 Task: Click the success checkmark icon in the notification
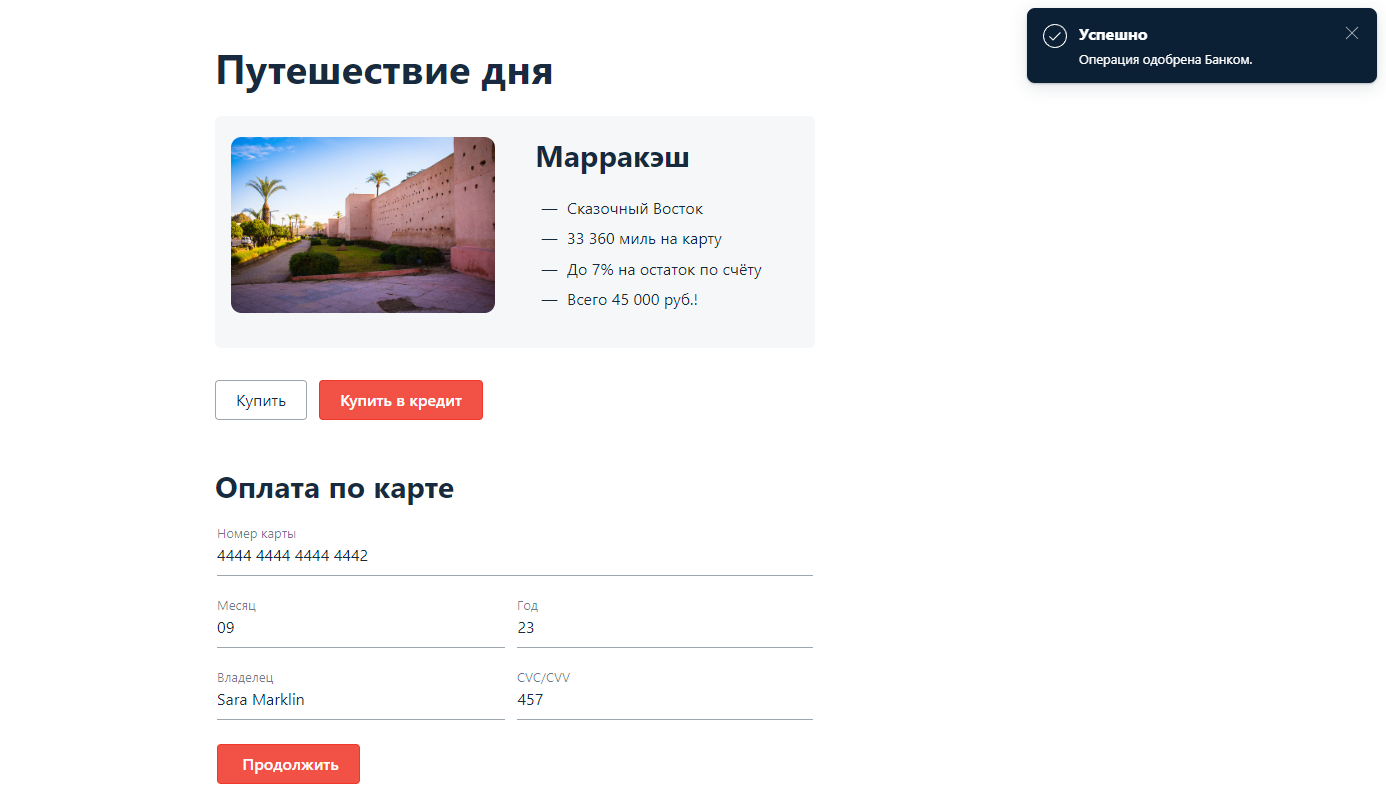coord(1055,35)
